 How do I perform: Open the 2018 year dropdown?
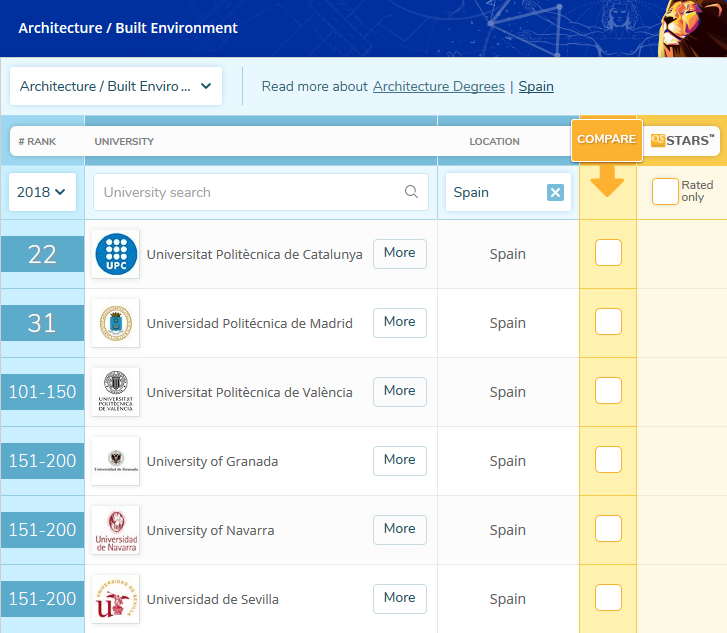[42, 192]
